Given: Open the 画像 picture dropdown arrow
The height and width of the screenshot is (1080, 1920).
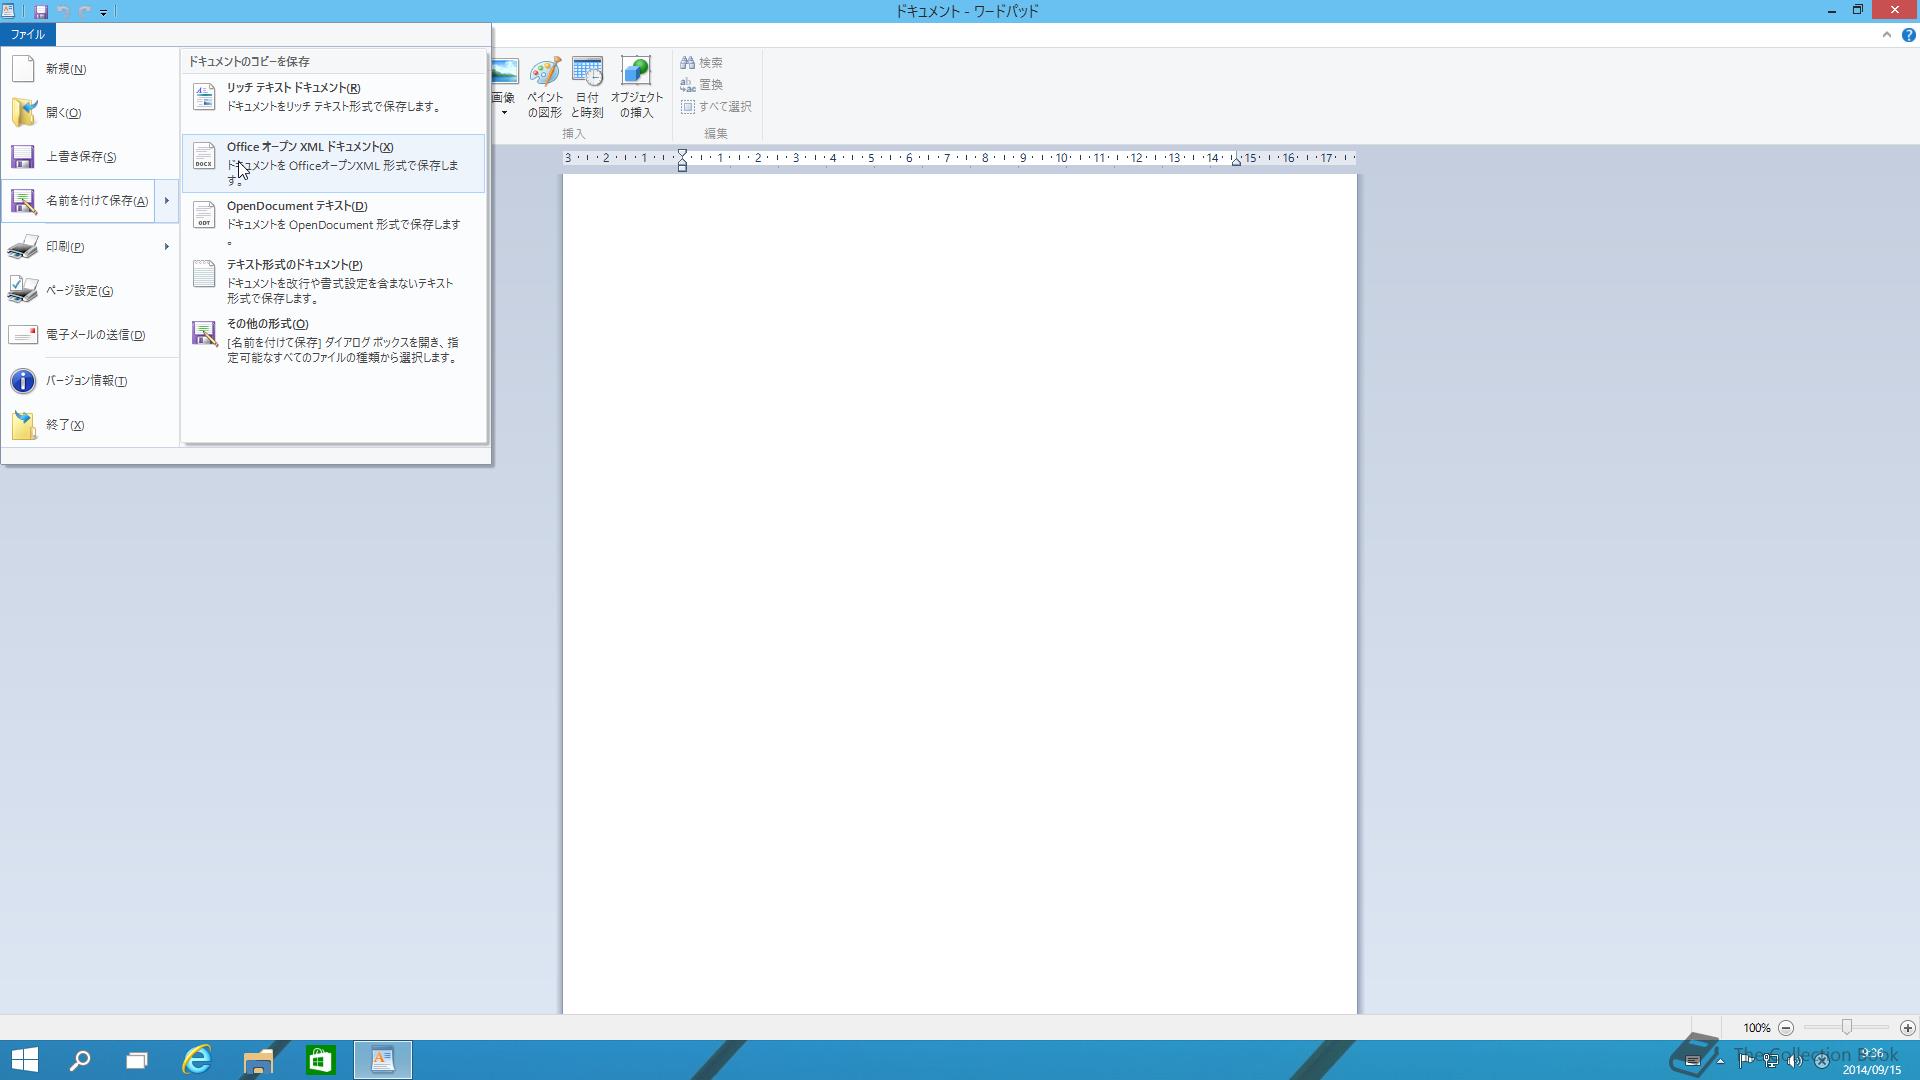Looking at the screenshot, I should coord(504,112).
